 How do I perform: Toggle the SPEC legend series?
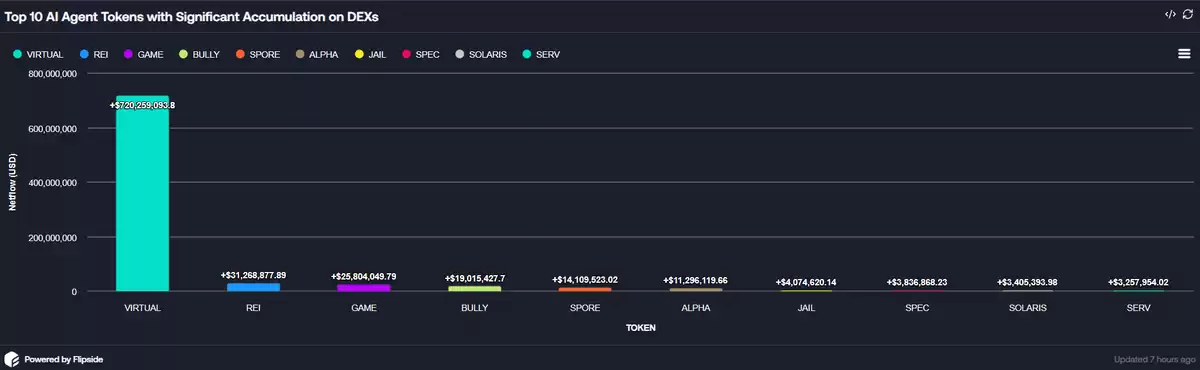click(421, 54)
